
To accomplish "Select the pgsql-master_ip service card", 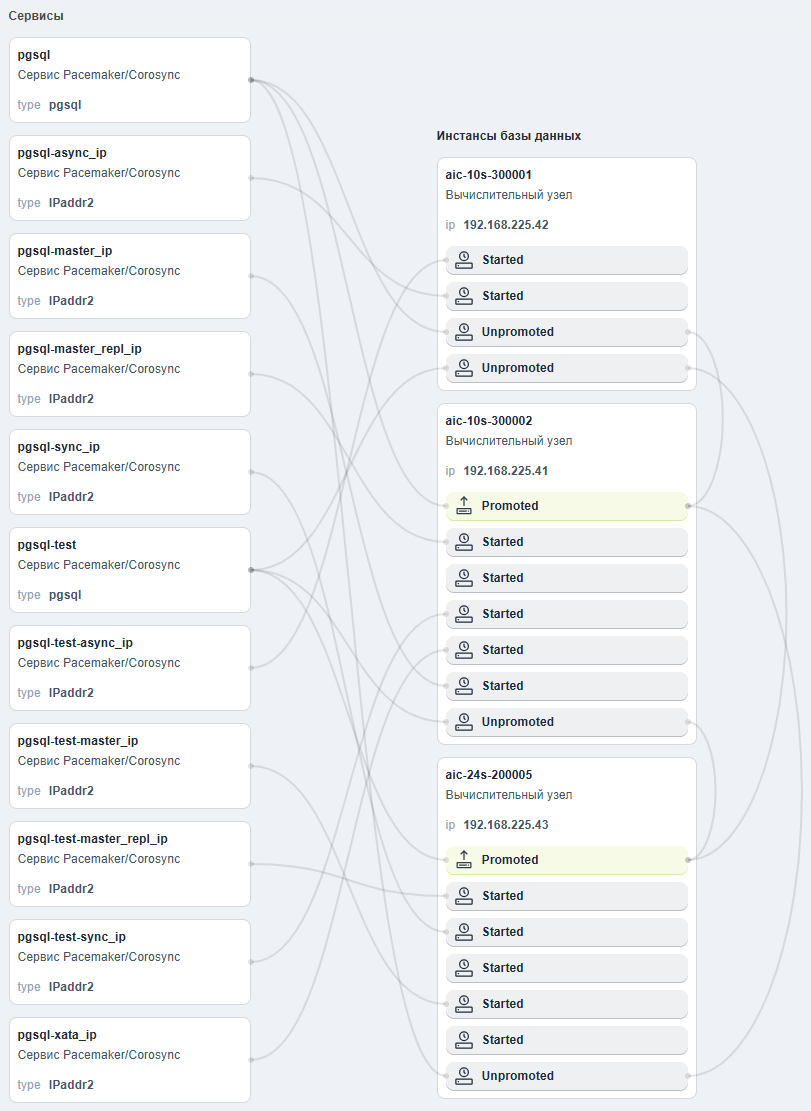I will click(130, 276).
